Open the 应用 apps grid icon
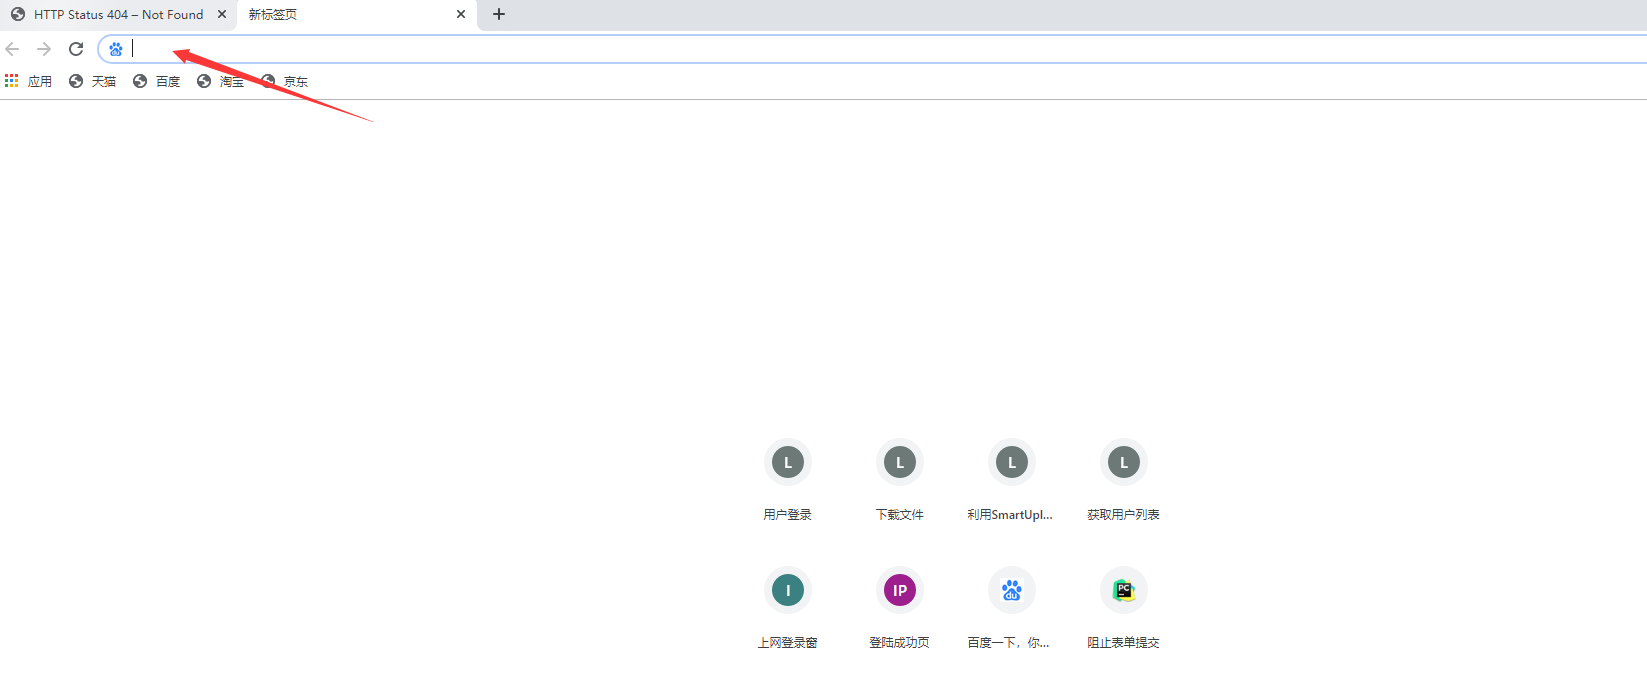 pyautogui.click(x=12, y=81)
